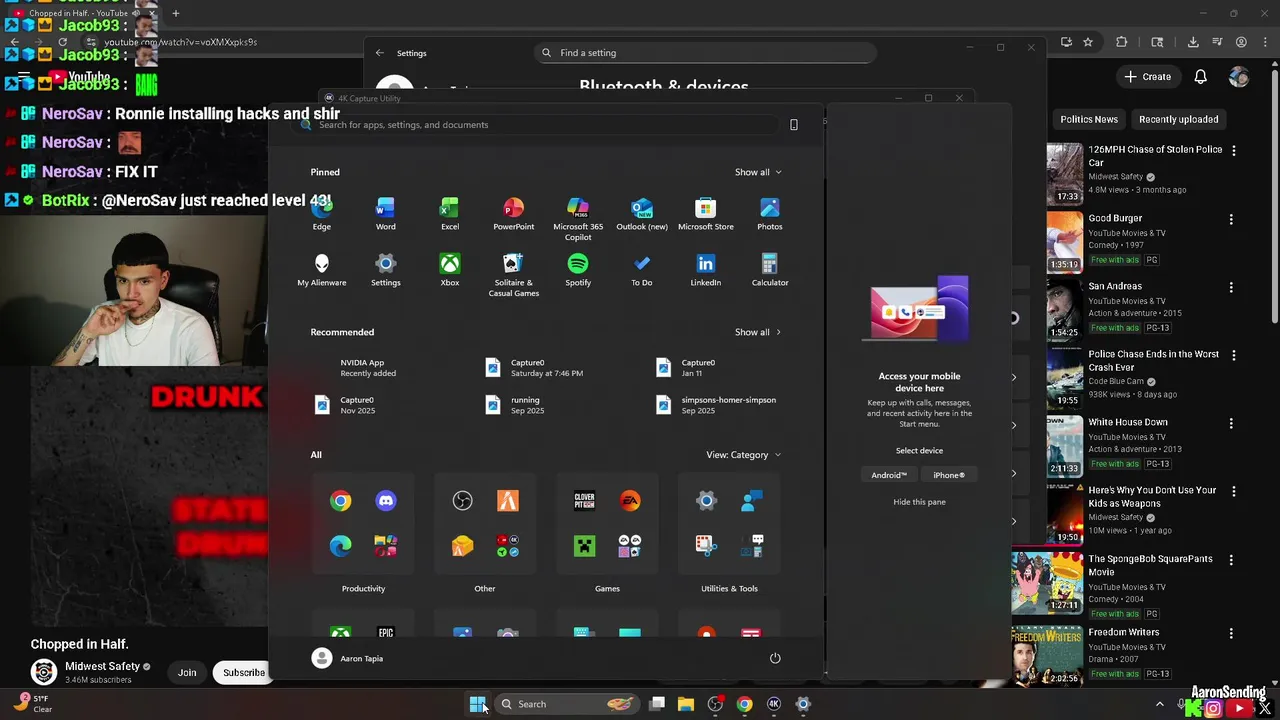Open Outlook (new) pinned app
The image size is (1280, 720).
coord(642,214)
